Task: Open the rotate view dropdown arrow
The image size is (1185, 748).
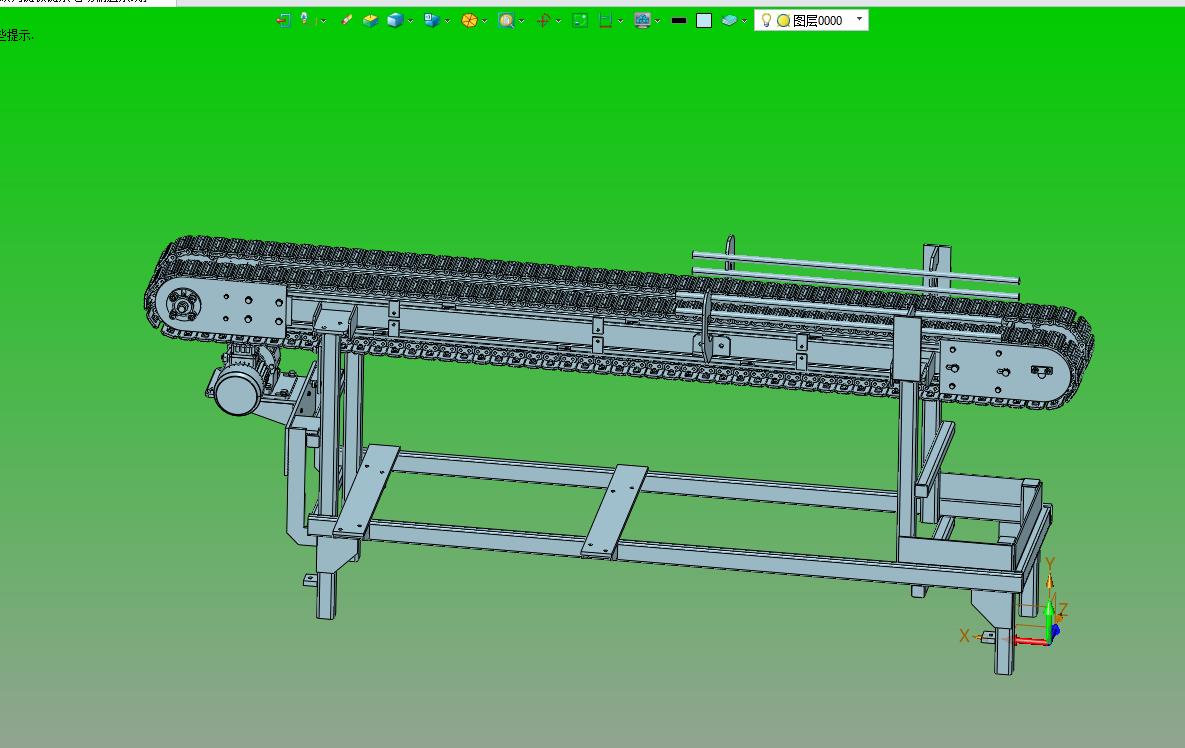Action: point(558,21)
